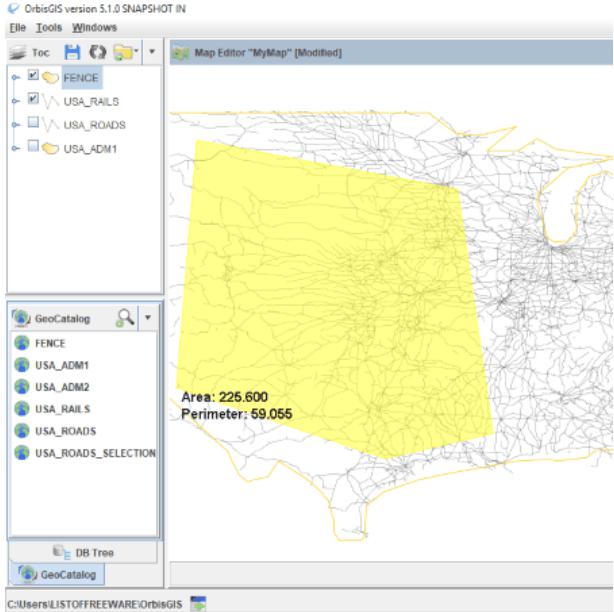Screen dimensions: 614x612
Task: Click the folder icon in Toc toolbar
Action: click(124, 52)
